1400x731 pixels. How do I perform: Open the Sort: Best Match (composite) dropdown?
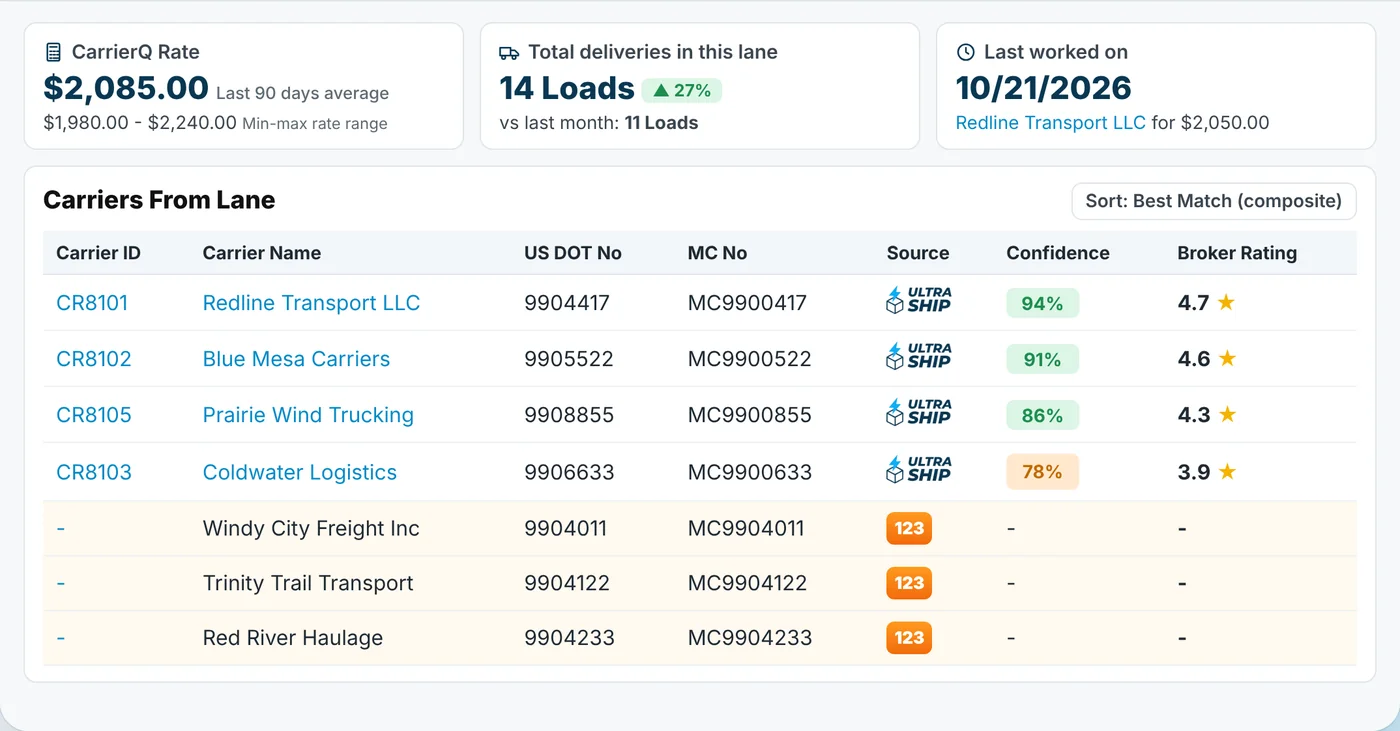[1213, 201]
